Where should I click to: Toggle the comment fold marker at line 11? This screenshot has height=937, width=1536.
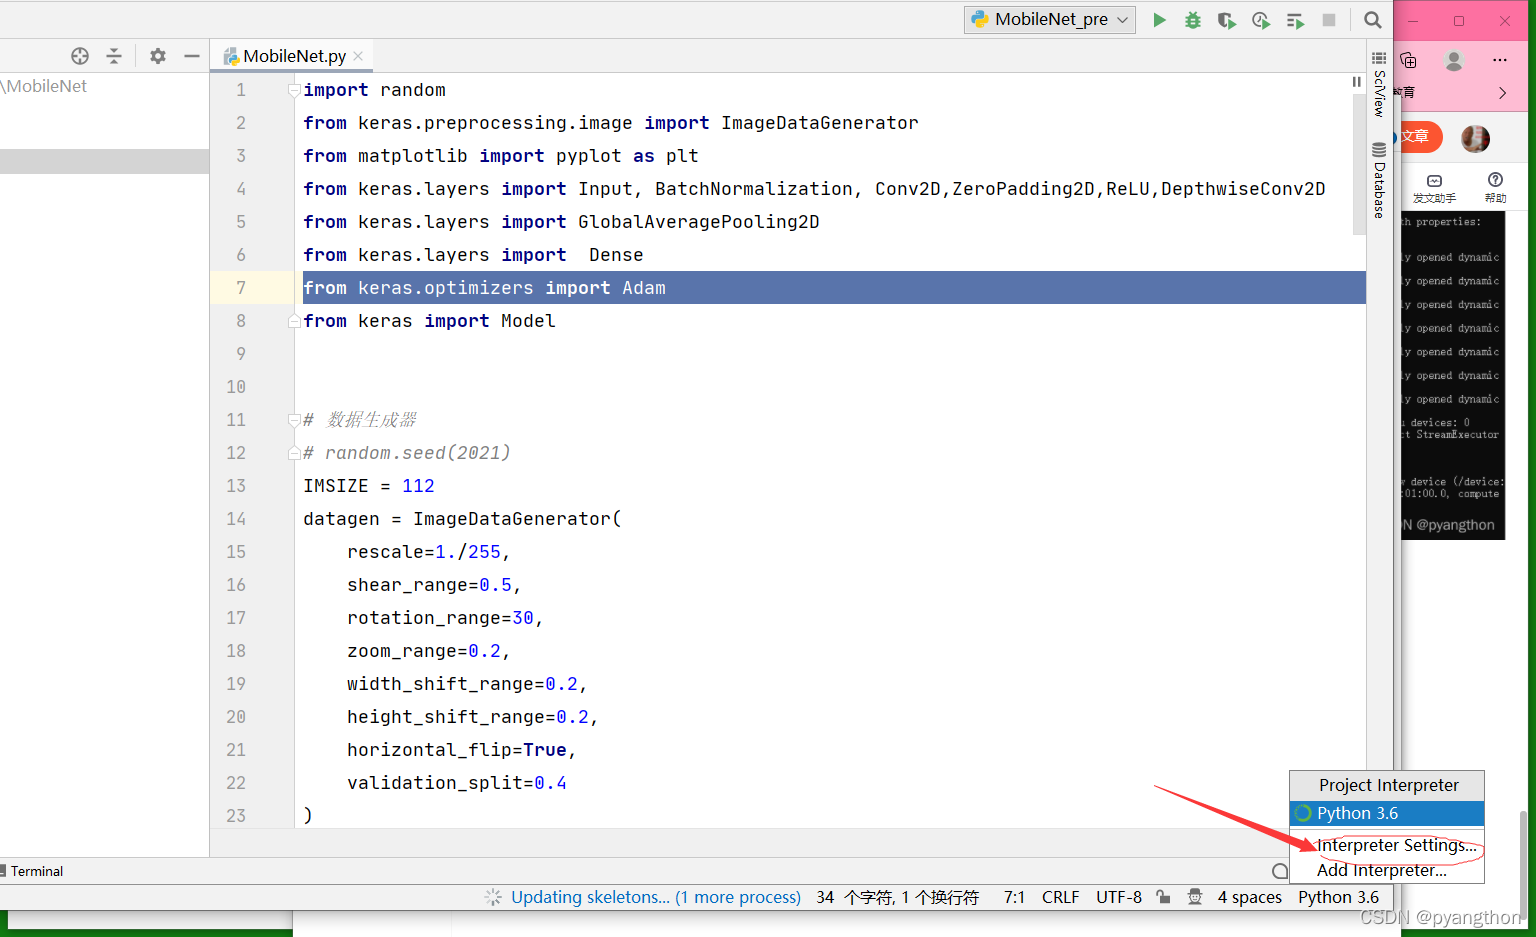(x=294, y=420)
